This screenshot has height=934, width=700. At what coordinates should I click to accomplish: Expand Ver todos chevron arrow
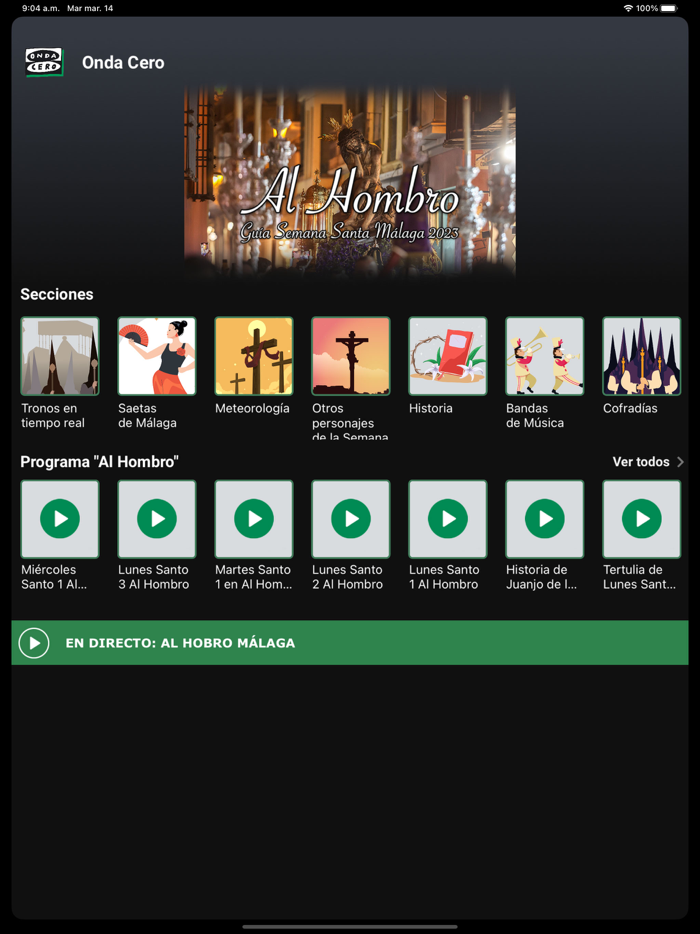(x=680, y=462)
